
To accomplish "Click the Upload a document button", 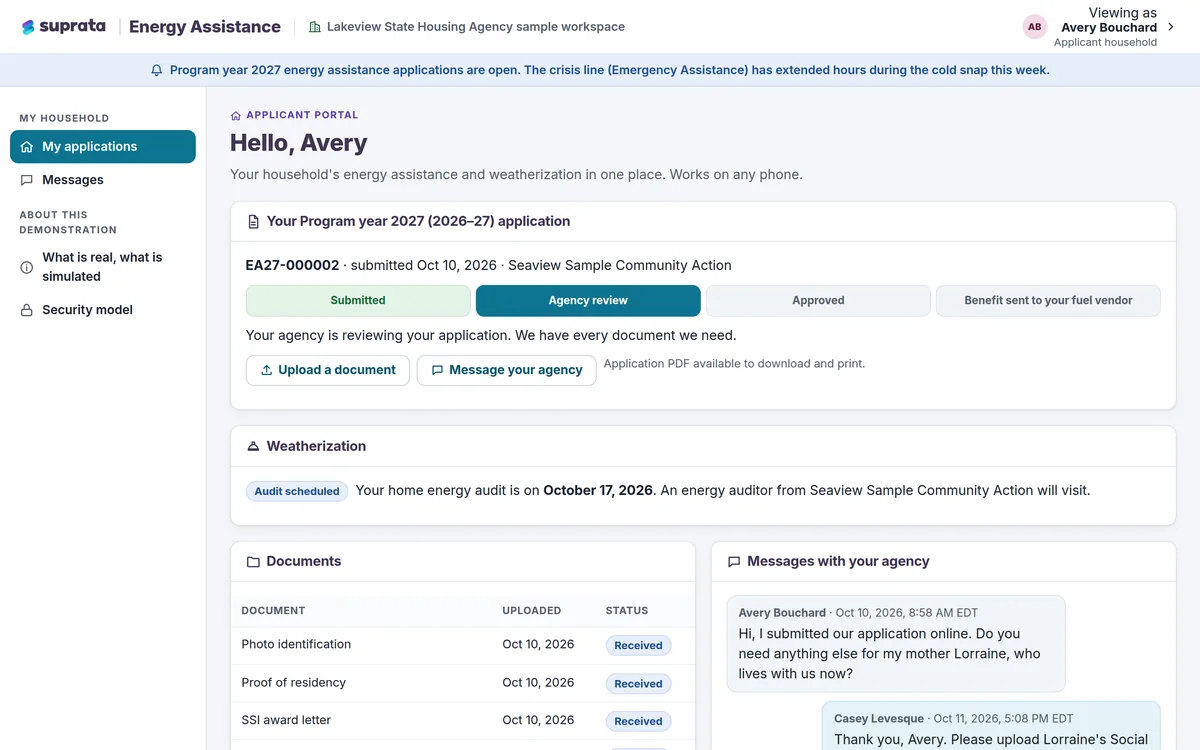I will pos(328,370).
